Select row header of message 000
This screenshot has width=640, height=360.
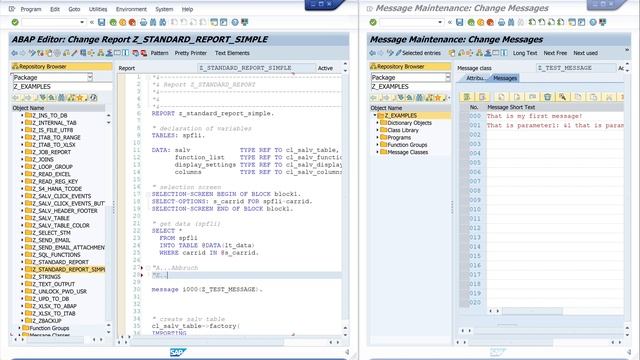464,116
